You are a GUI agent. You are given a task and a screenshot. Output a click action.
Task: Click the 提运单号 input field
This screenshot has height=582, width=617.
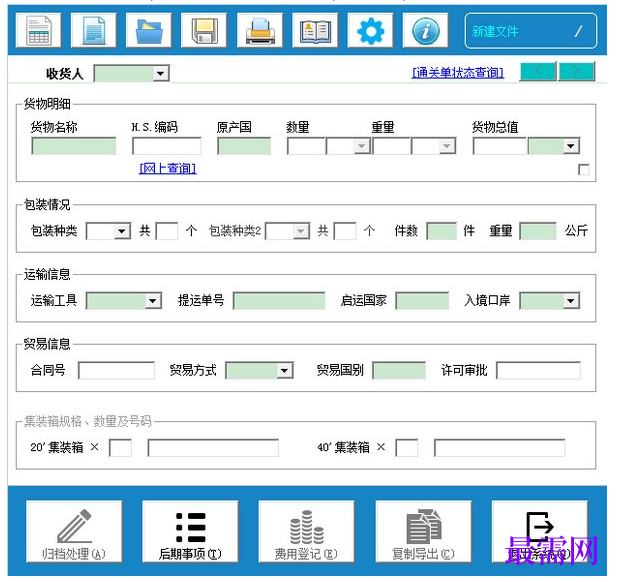pyautogui.click(x=279, y=301)
